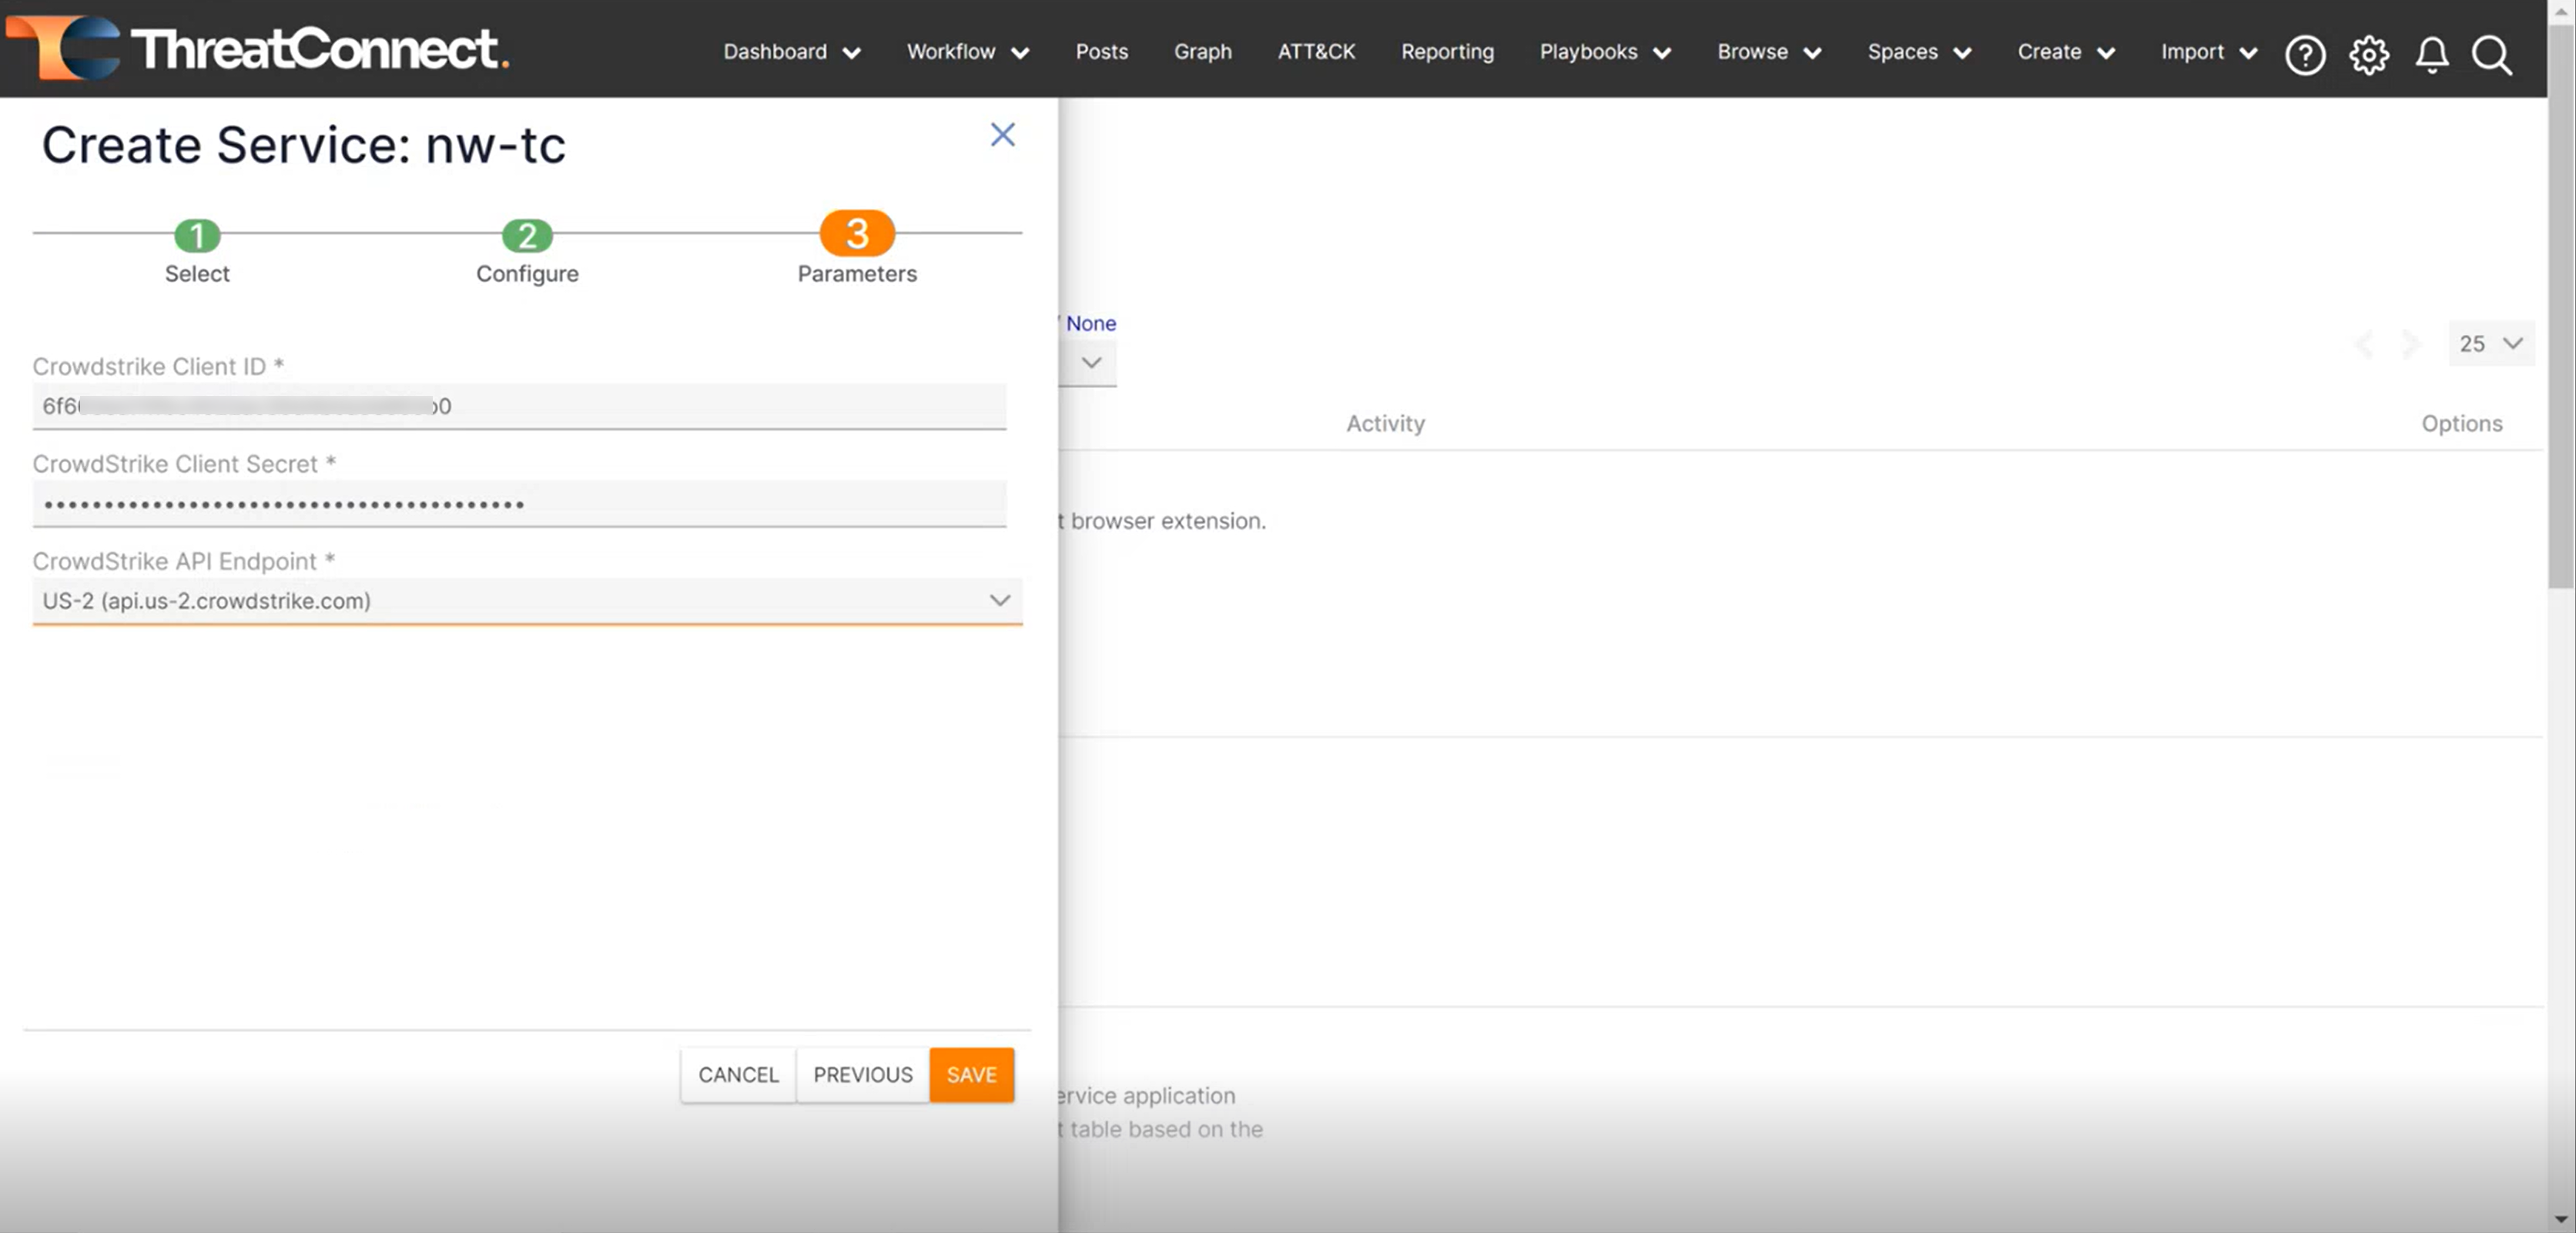Advance with the next page arrow
The image size is (2576, 1233).
(x=2412, y=344)
